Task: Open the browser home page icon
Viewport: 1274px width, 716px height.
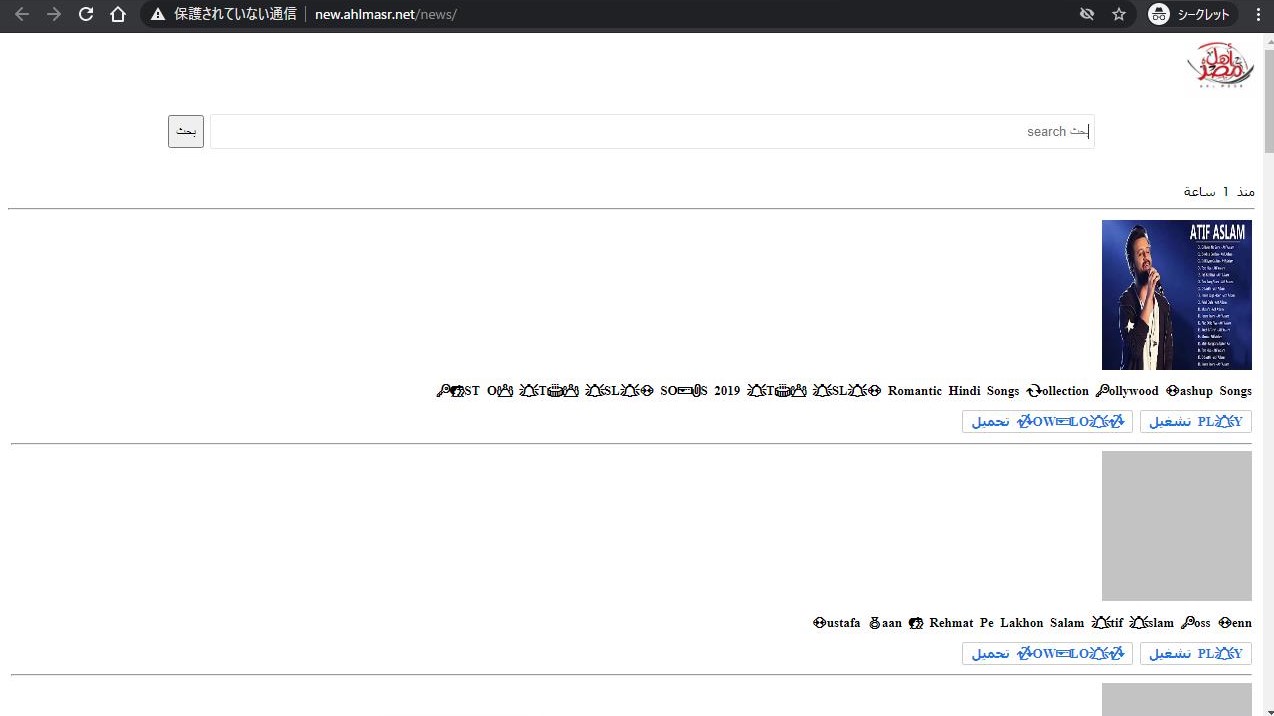Action: click(118, 14)
